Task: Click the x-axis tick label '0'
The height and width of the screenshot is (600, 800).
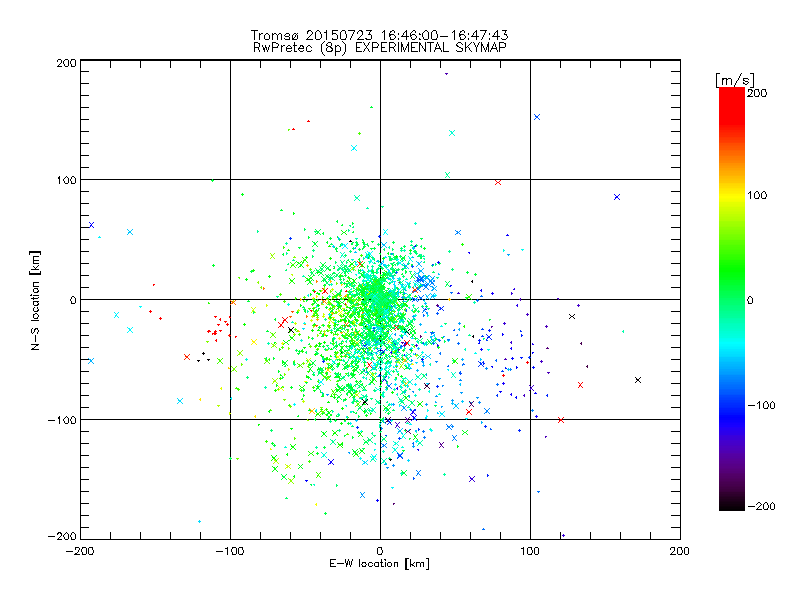Action: [380, 551]
